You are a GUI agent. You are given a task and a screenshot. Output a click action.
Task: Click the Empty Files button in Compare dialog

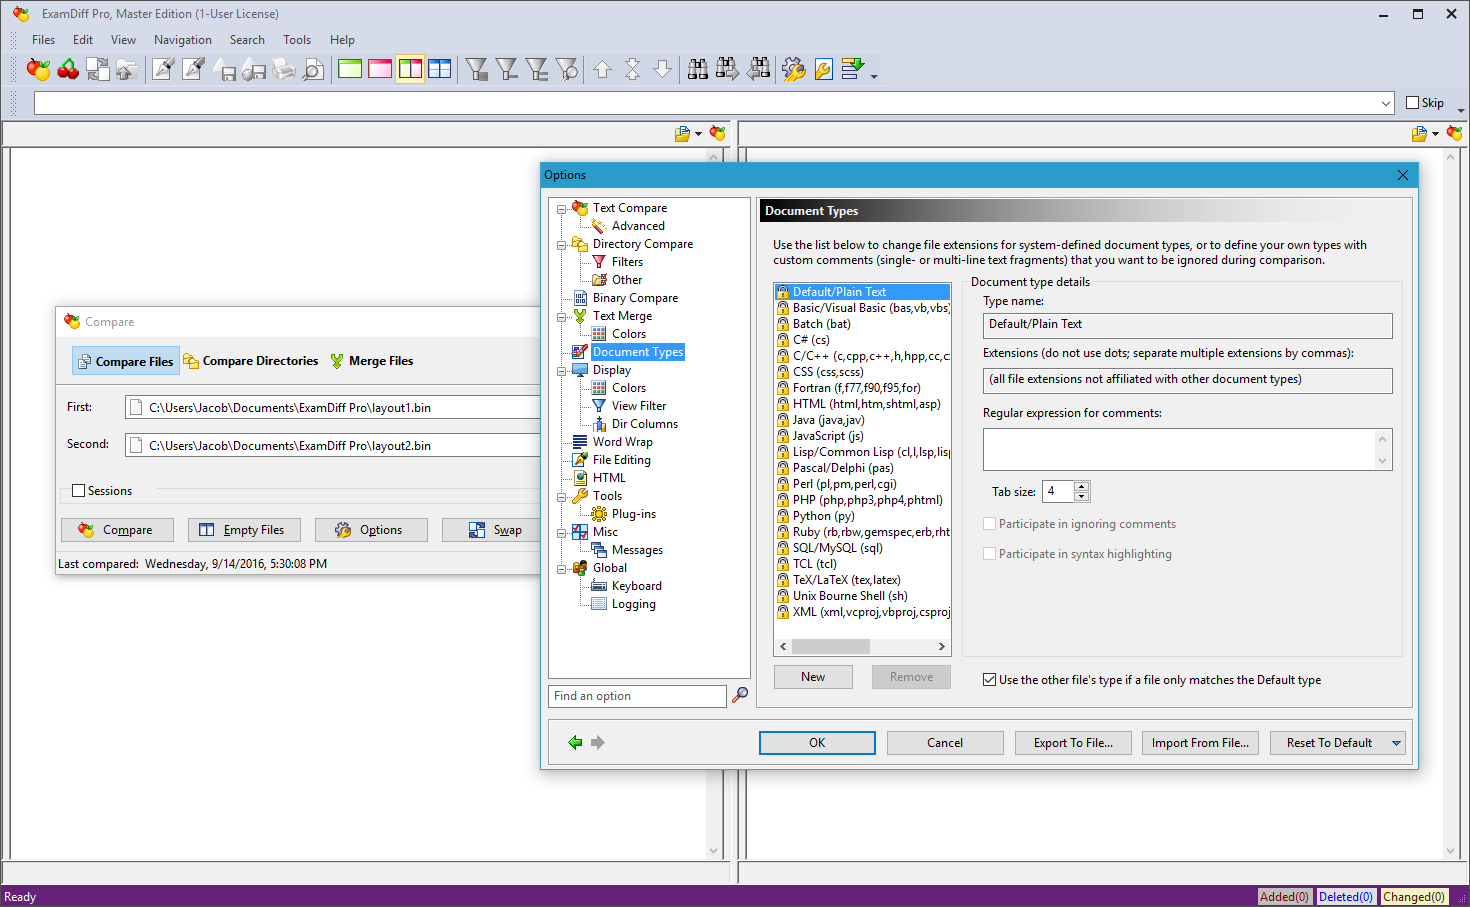point(242,530)
